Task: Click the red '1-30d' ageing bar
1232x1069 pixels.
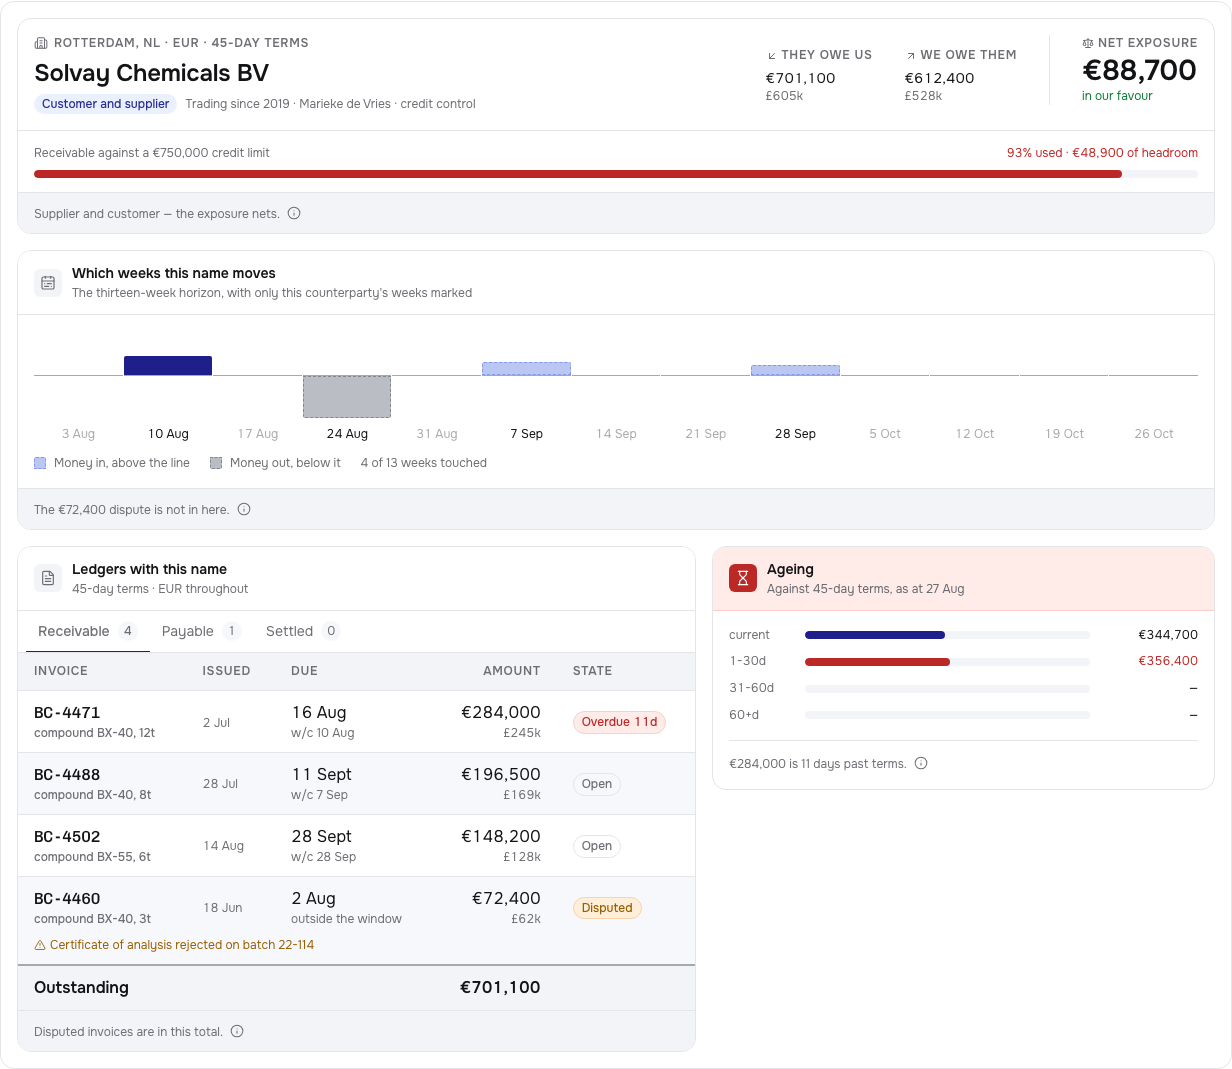Action: pos(877,661)
